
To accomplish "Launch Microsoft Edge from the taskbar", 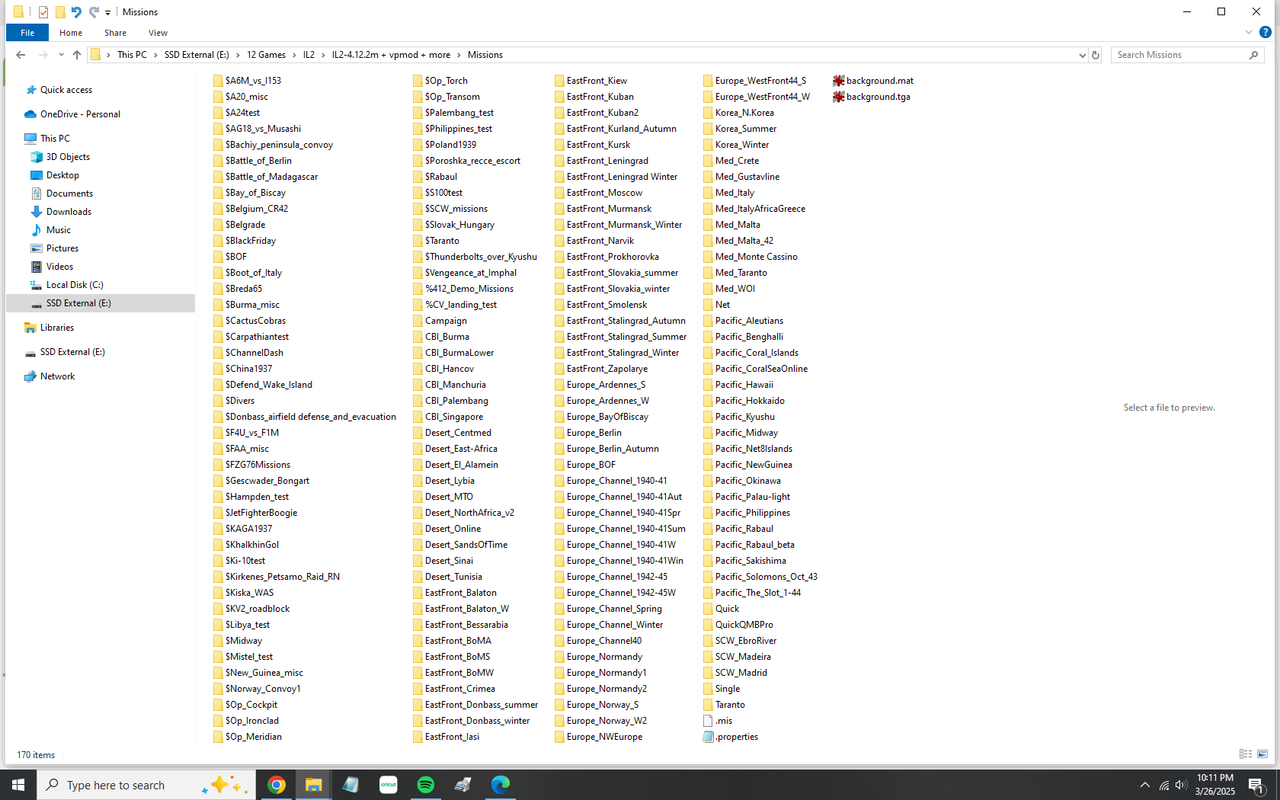I will [x=499, y=785].
